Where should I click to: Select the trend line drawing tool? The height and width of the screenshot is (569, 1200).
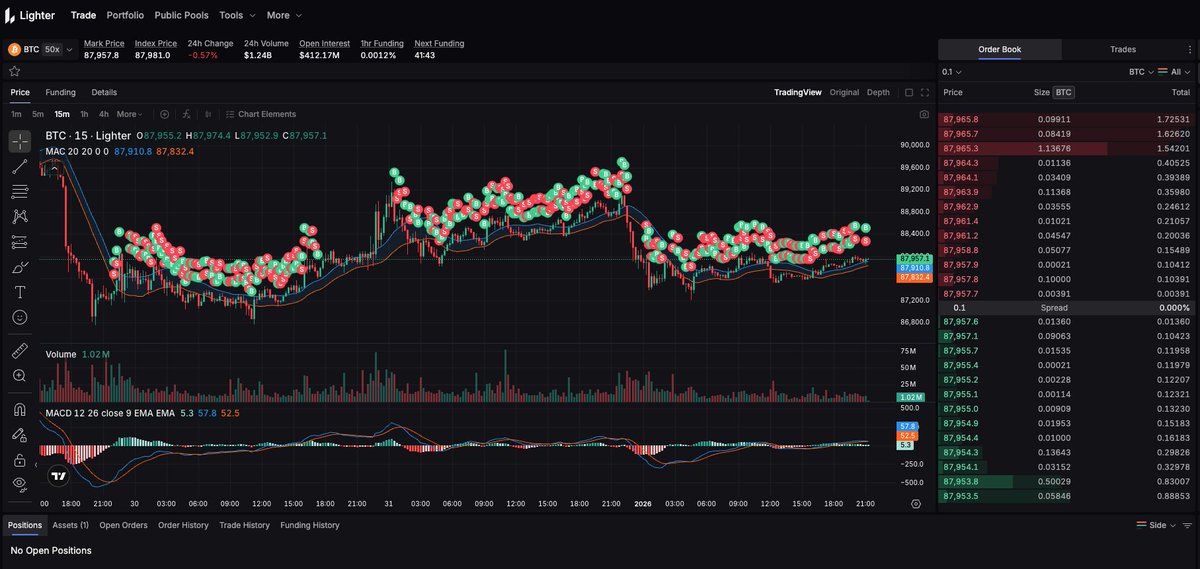point(19,166)
